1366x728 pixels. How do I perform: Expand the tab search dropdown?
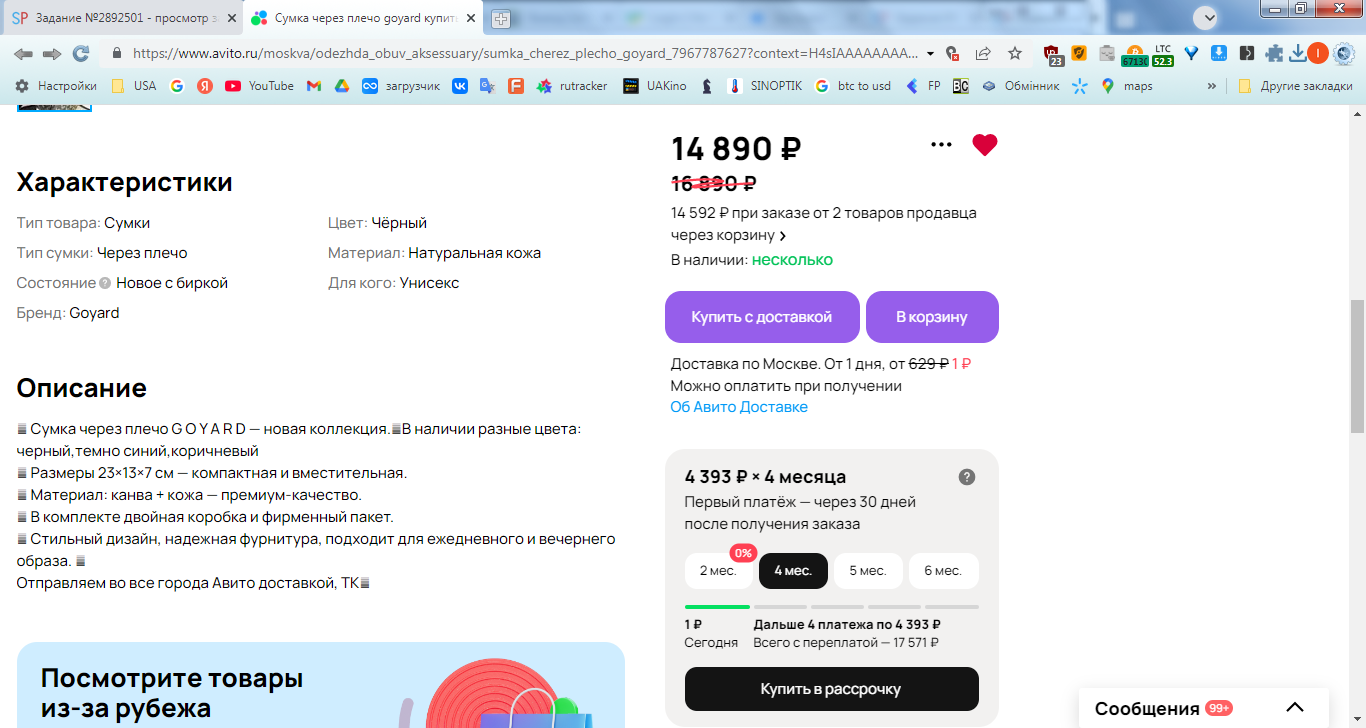(1208, 17)
